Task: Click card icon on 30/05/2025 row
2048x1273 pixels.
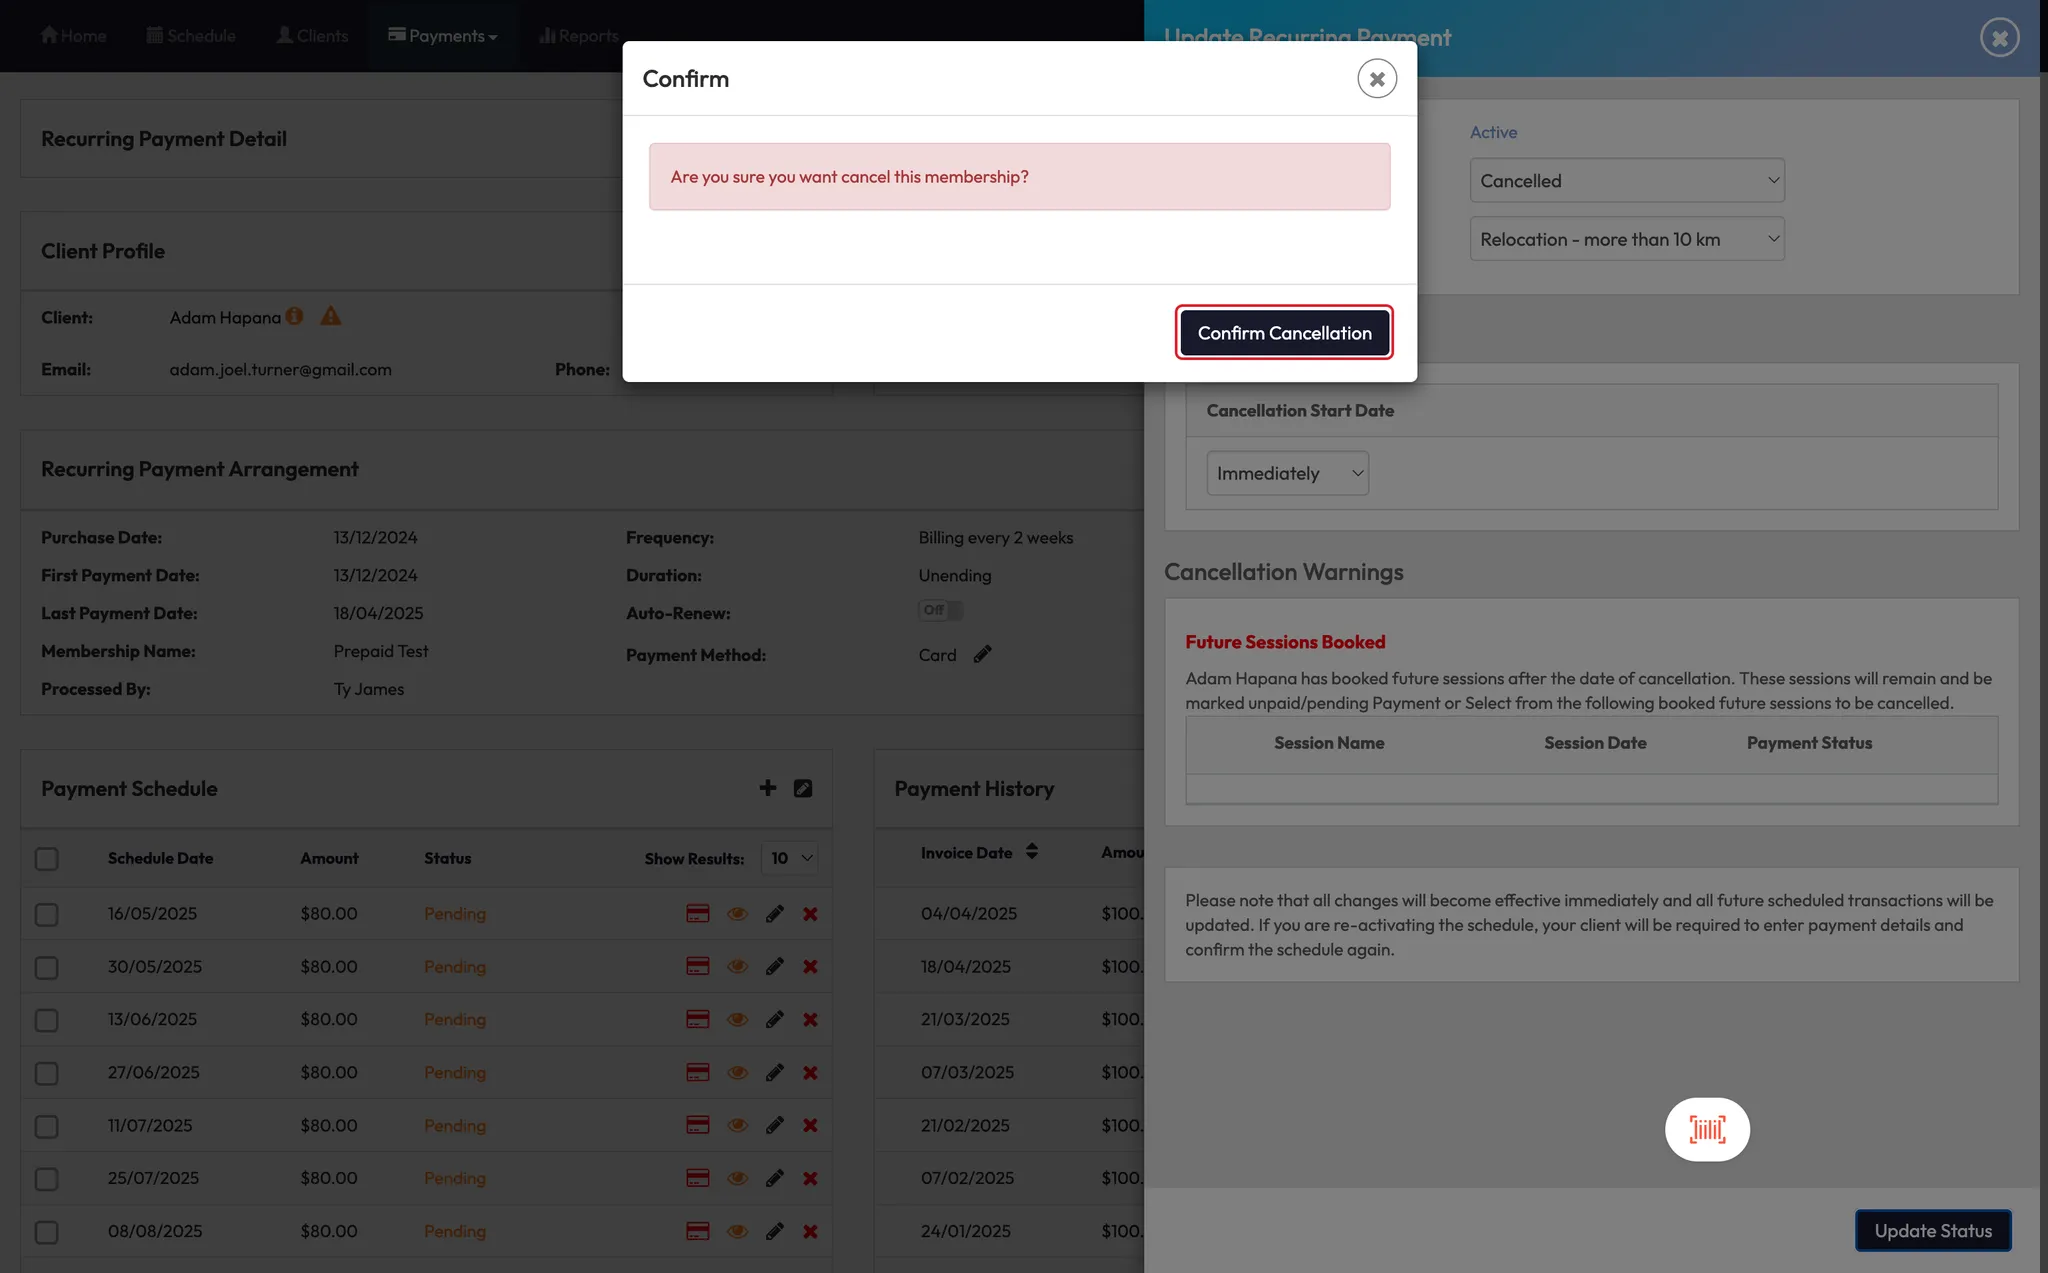Action: [x=697, y=967]
